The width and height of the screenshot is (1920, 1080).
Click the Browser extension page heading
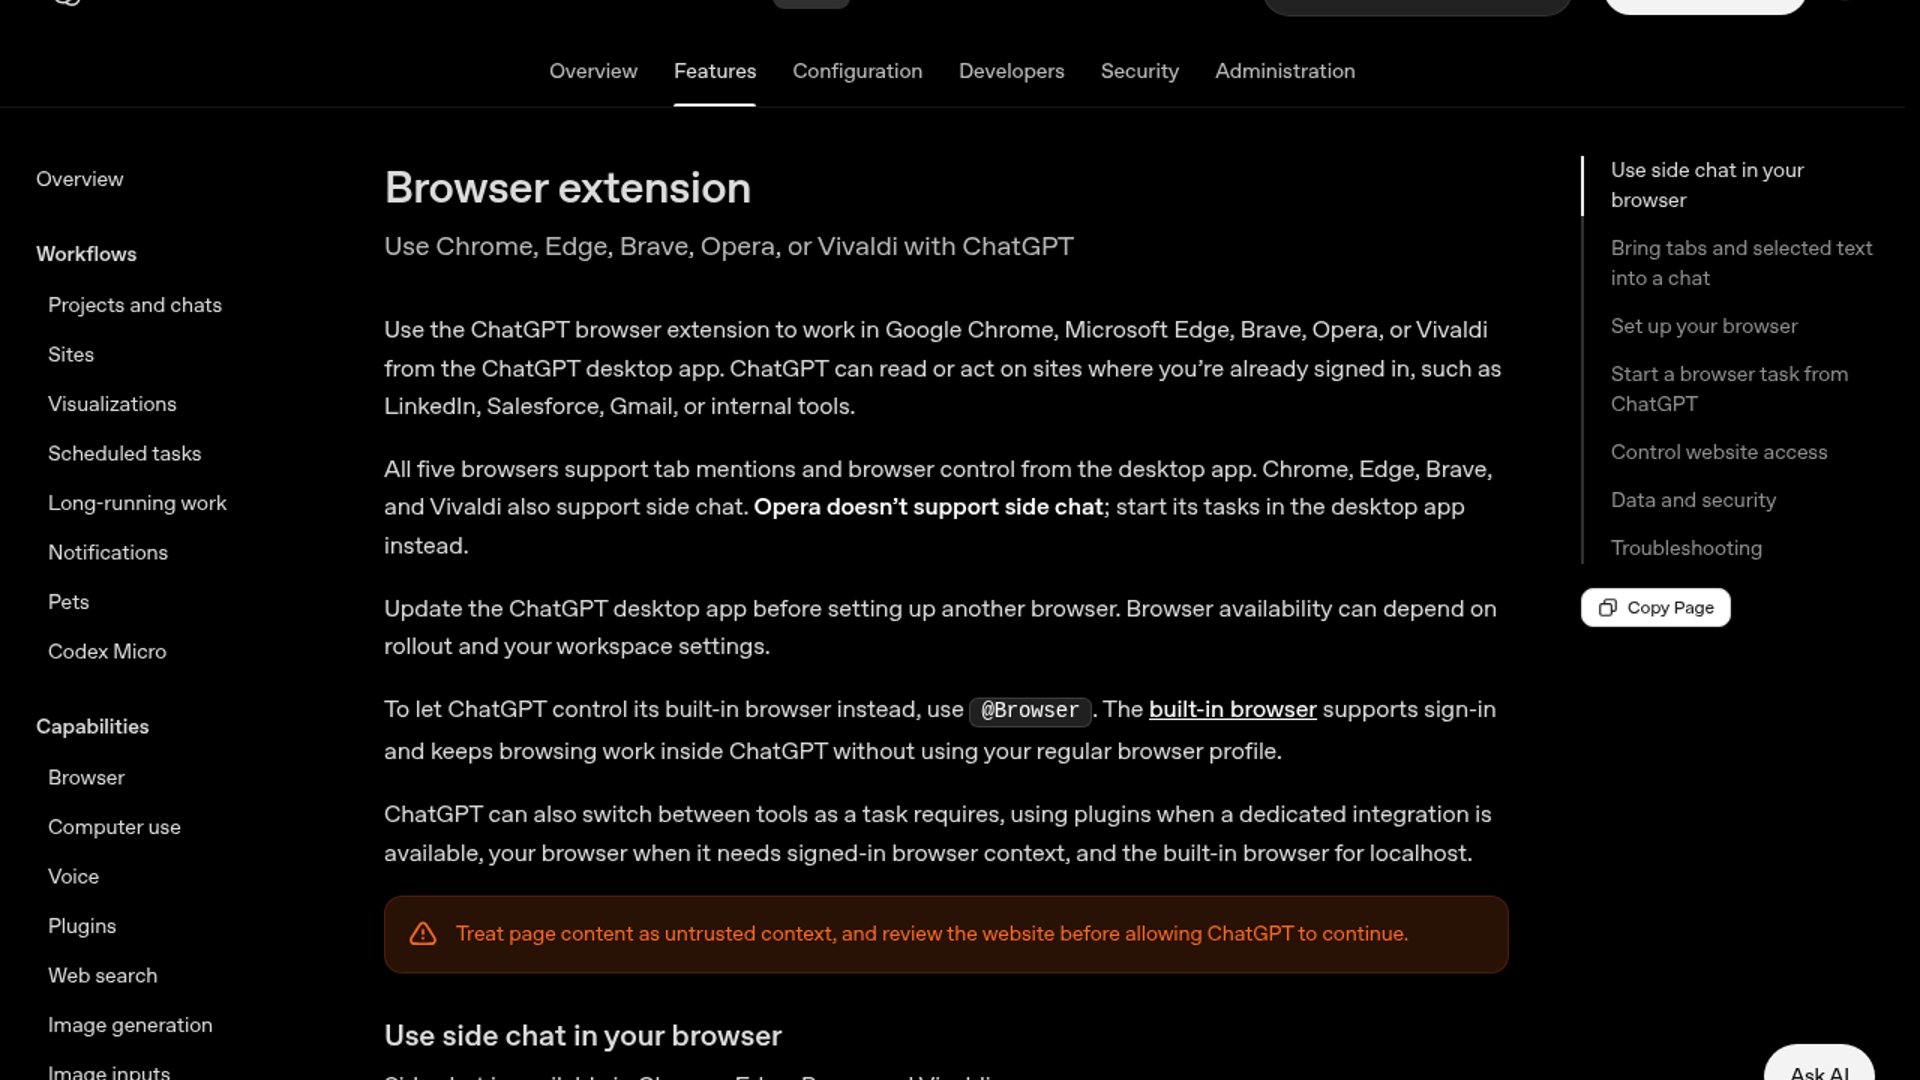pyautogui.click(x=567, y=188)
